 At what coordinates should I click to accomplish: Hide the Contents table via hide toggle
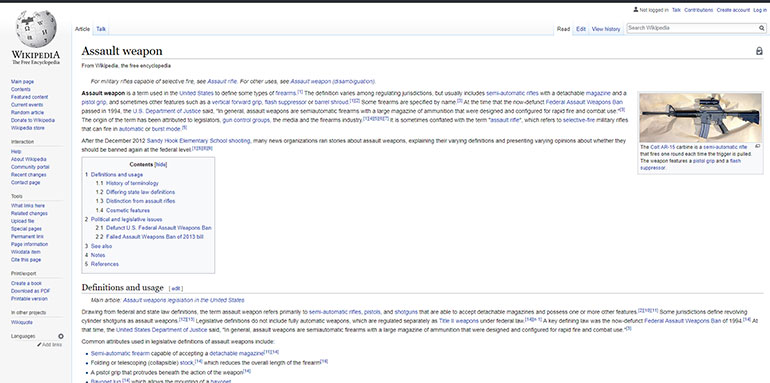(161, 165)
